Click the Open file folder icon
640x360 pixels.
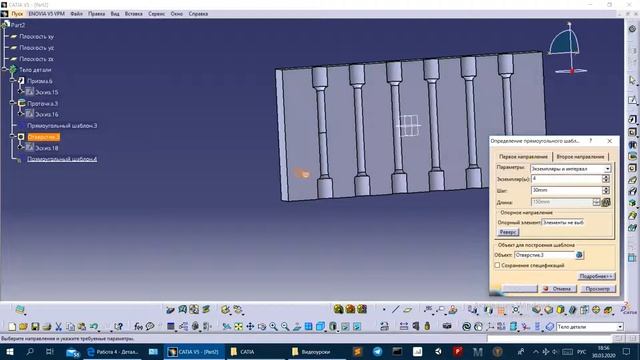coord(23,327)
